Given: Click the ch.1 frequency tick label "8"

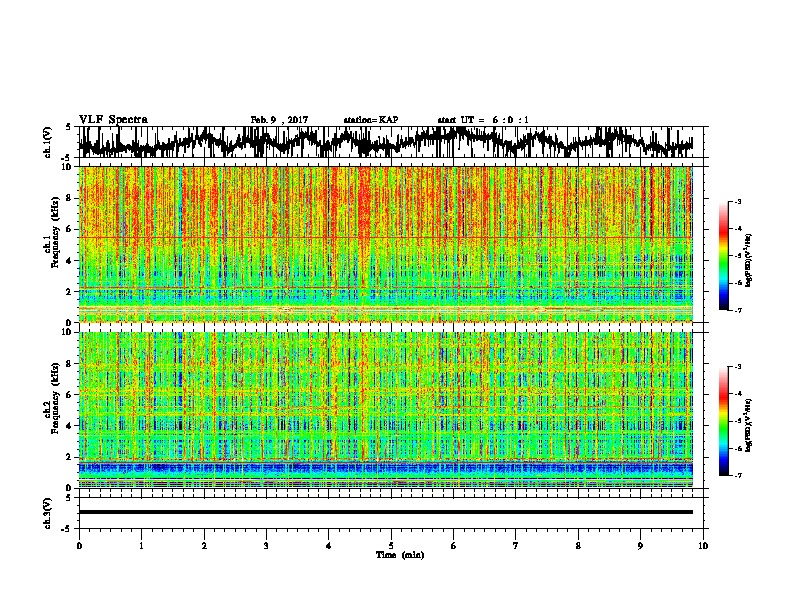Looking at the screenshot, I should 69,198.
